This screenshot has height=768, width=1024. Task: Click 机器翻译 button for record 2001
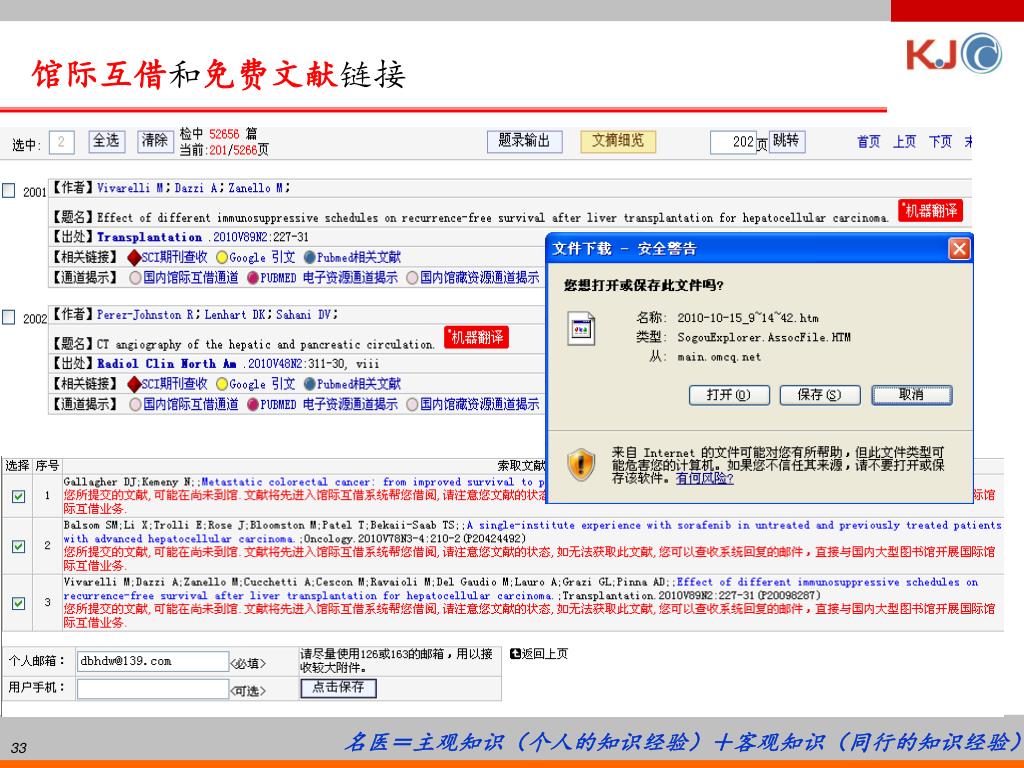click(930, 211)
